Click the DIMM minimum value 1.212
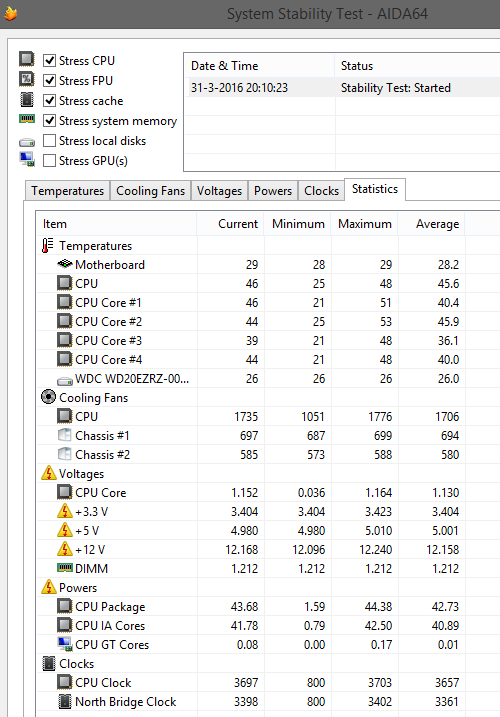 tap(312, 568)
